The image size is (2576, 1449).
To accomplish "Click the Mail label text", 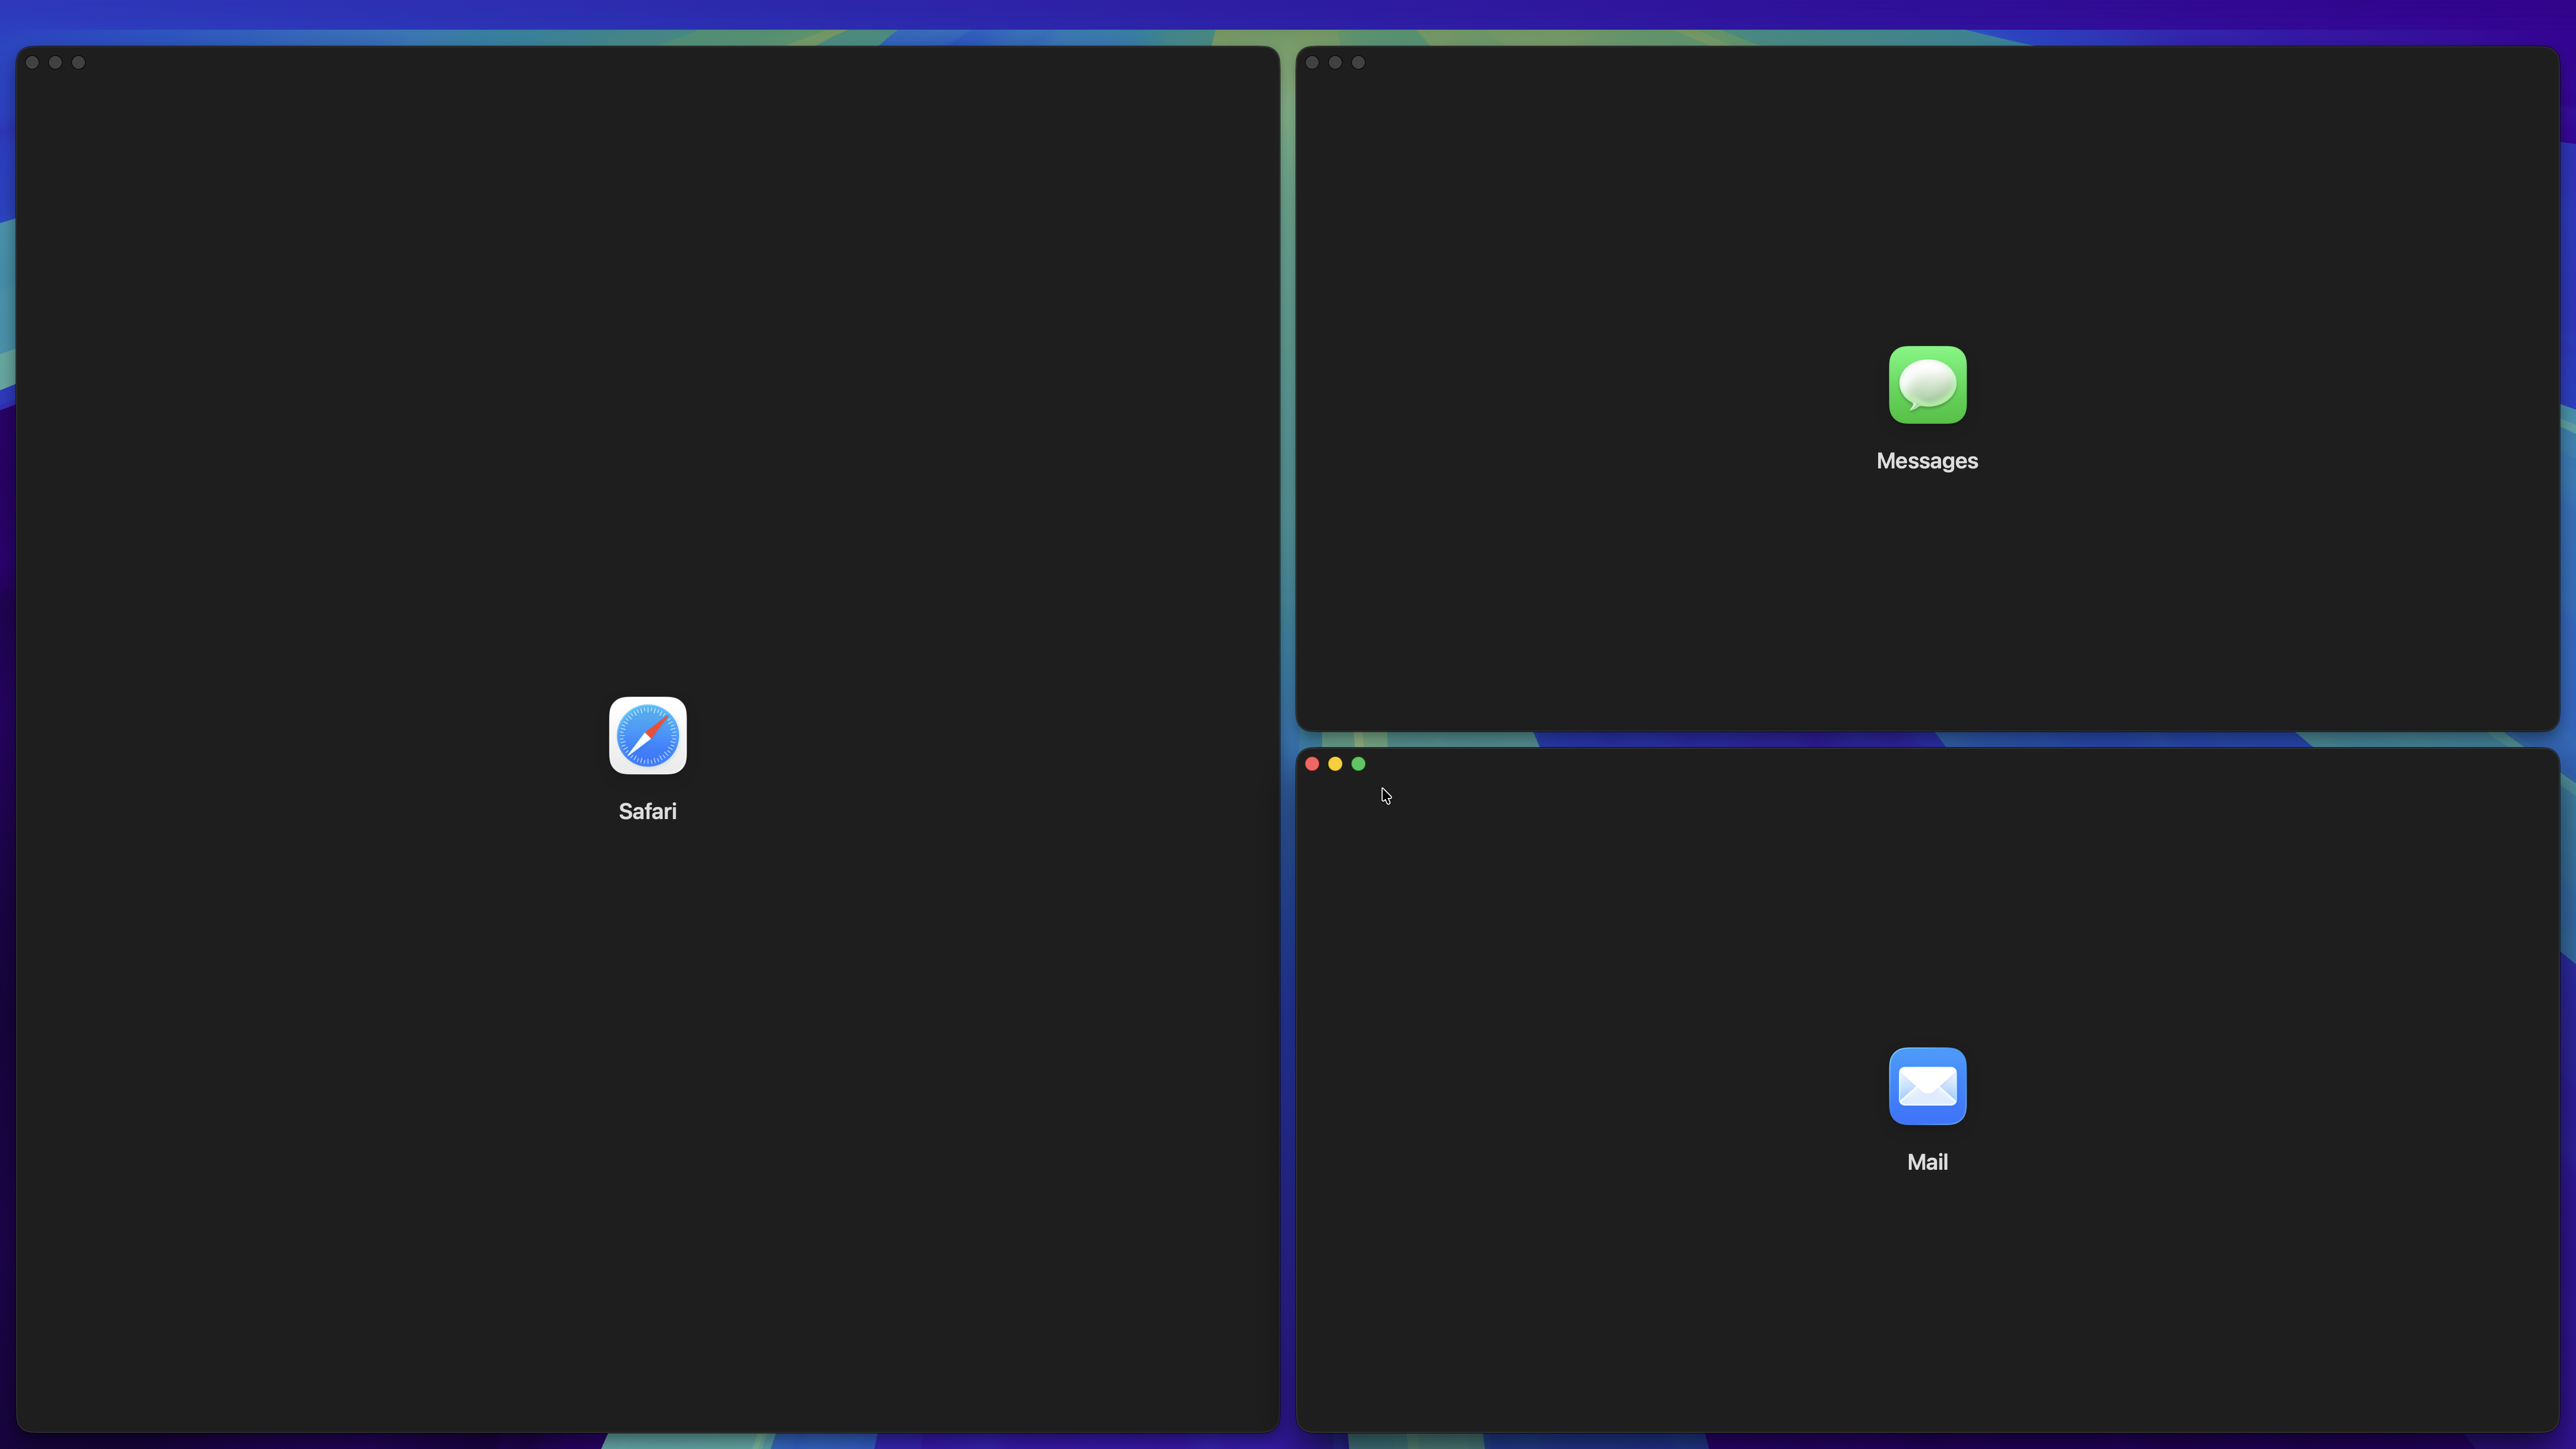I will point(1927,1162).
